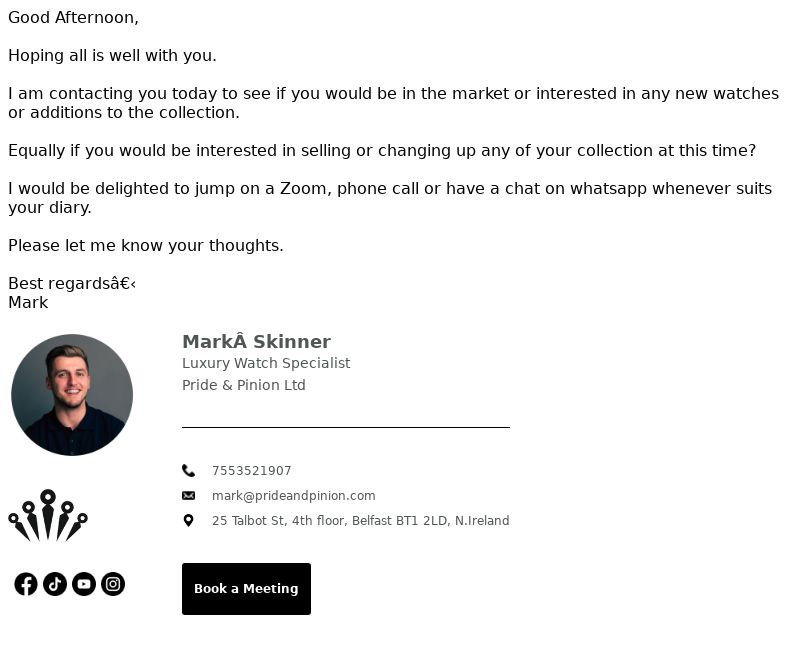Click the Best regards sign-off text
Image resolution: width=800 pixels, height=672 pixels.
click(x=71, y=283)
